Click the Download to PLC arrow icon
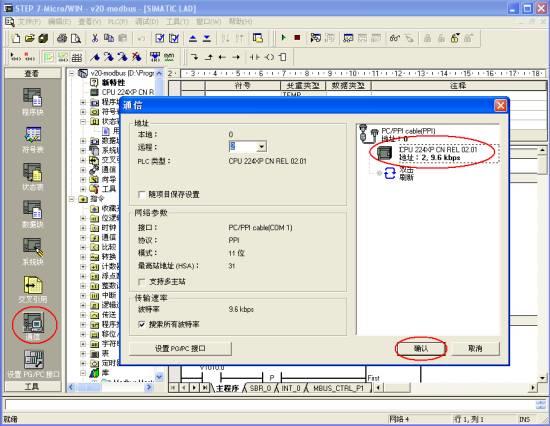This screenshot has width=550, height=426. (207, 38)
